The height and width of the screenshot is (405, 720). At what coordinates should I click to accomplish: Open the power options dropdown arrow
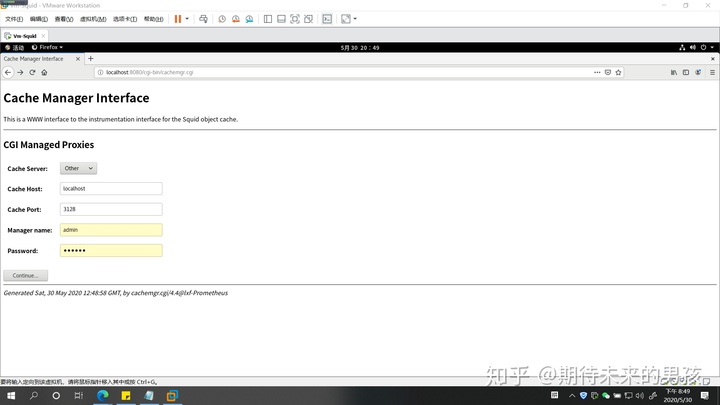[x=187, y=19]
